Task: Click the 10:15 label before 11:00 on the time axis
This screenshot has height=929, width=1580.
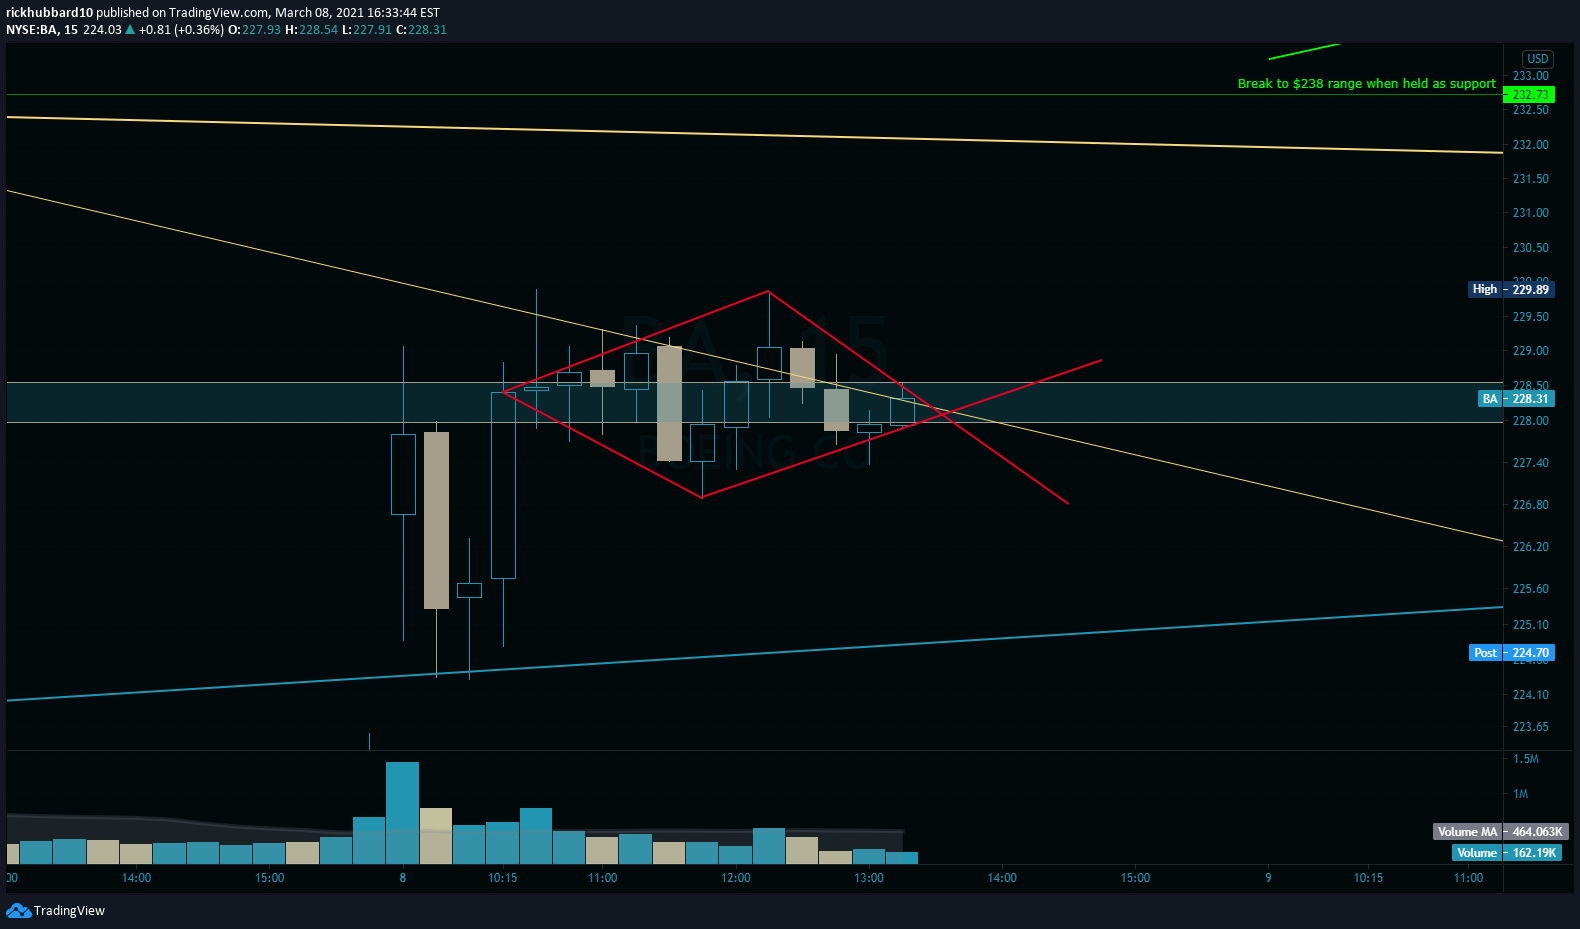Action: [502, 878]
